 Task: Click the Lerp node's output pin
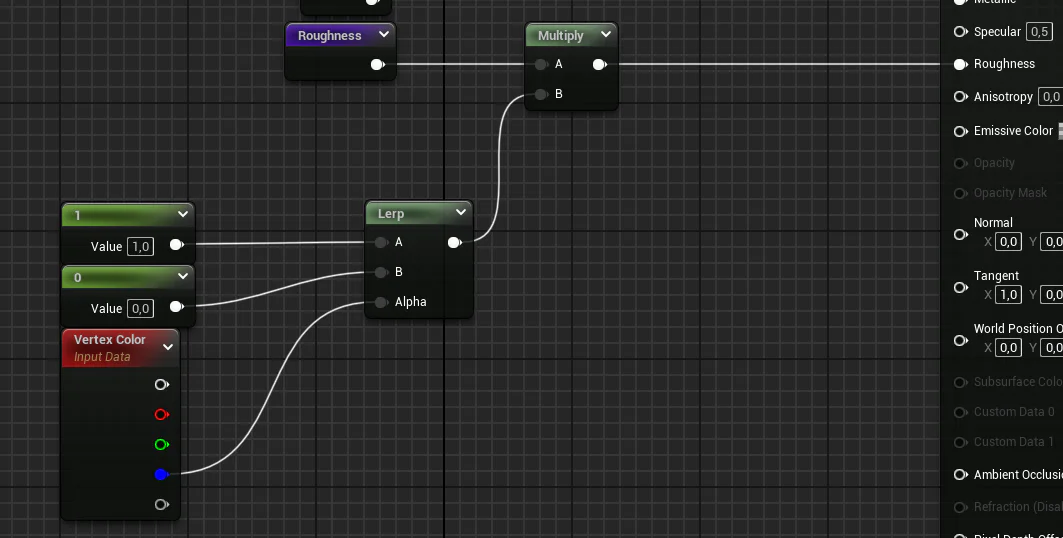click(455, 242)
